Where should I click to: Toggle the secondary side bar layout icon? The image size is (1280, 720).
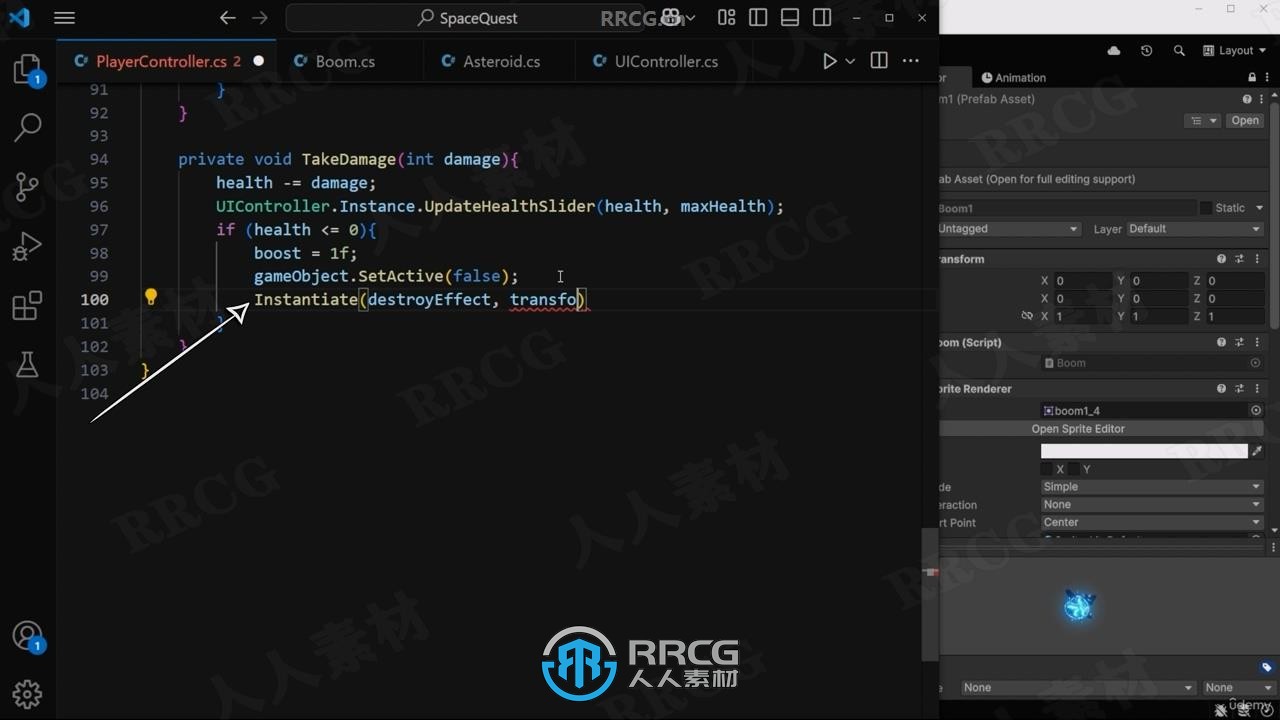(x=822, y=18)
